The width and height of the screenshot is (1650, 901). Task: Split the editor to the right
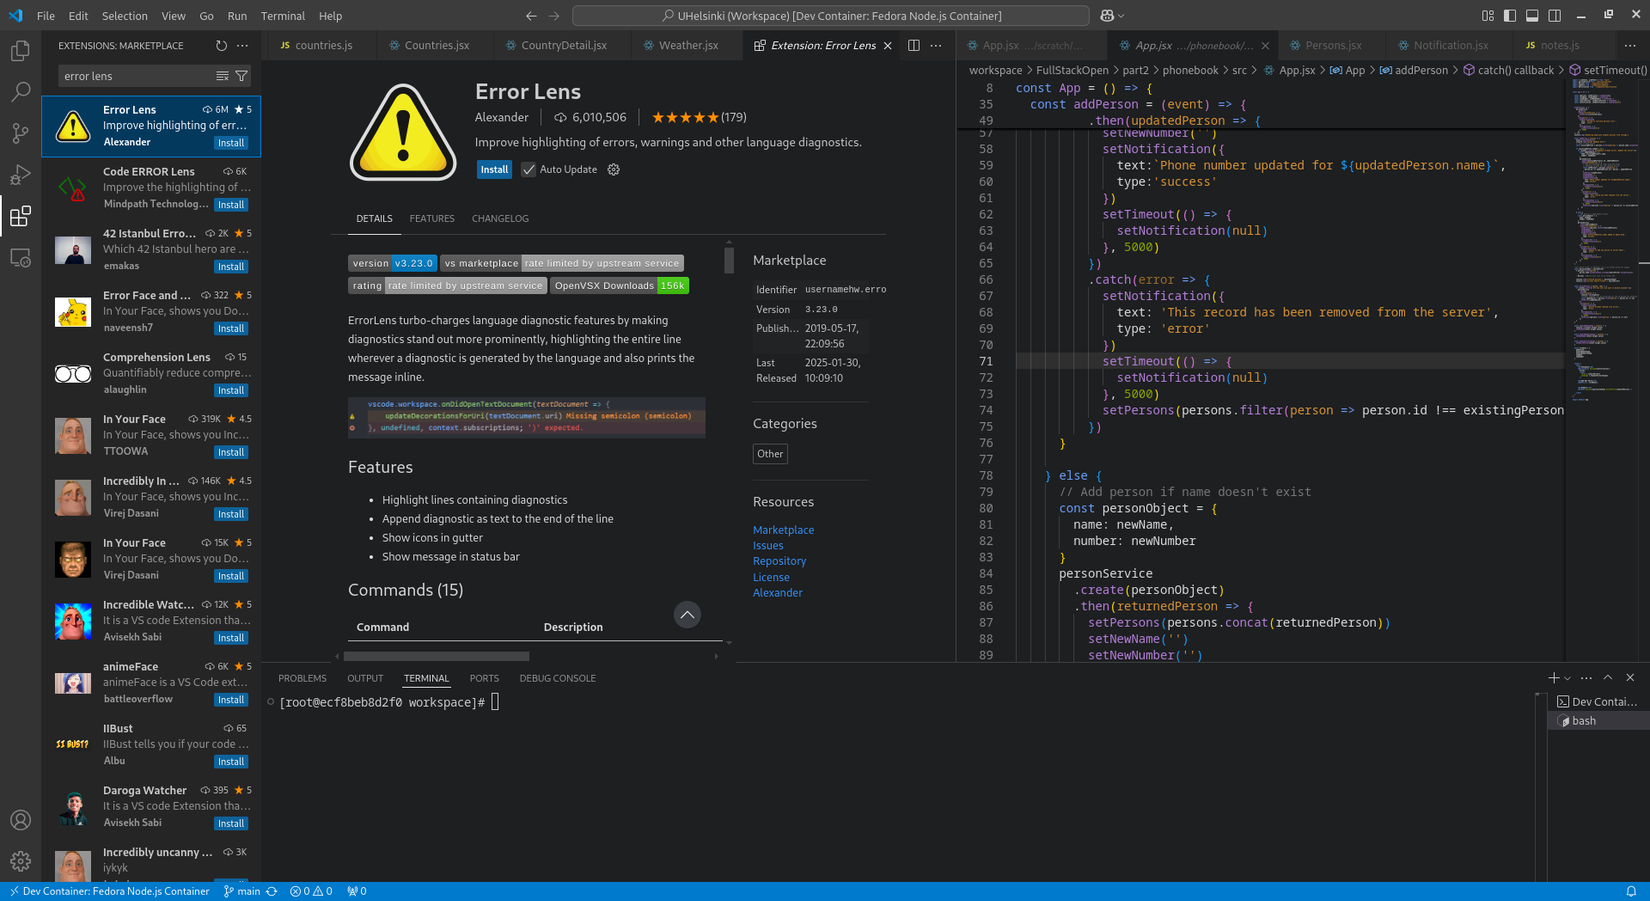[x=912, y=45]
